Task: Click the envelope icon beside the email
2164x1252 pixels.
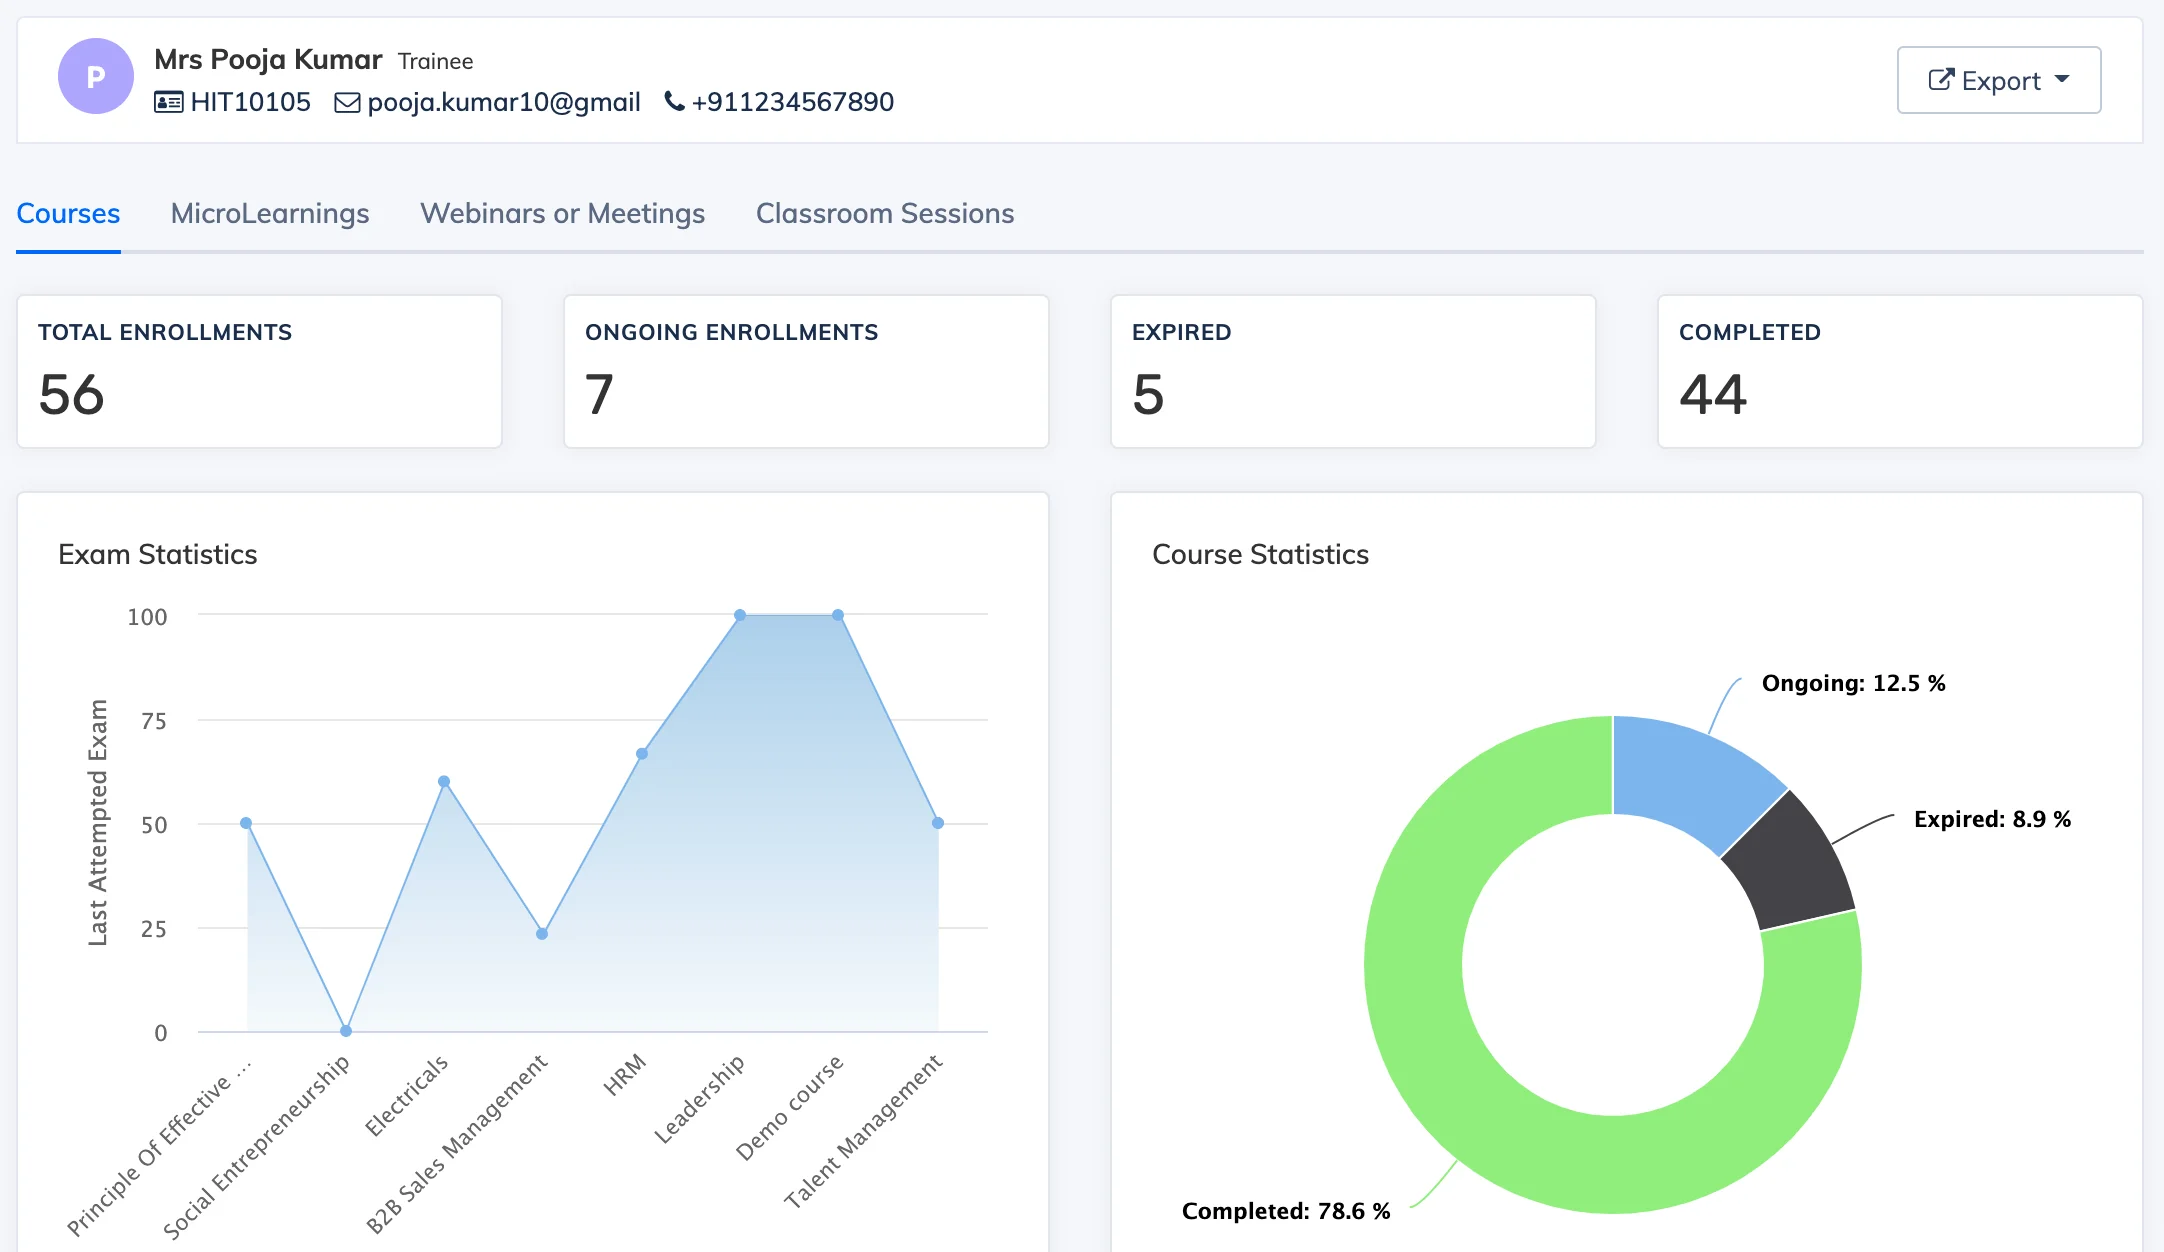Action: click(x=347, y=102)
